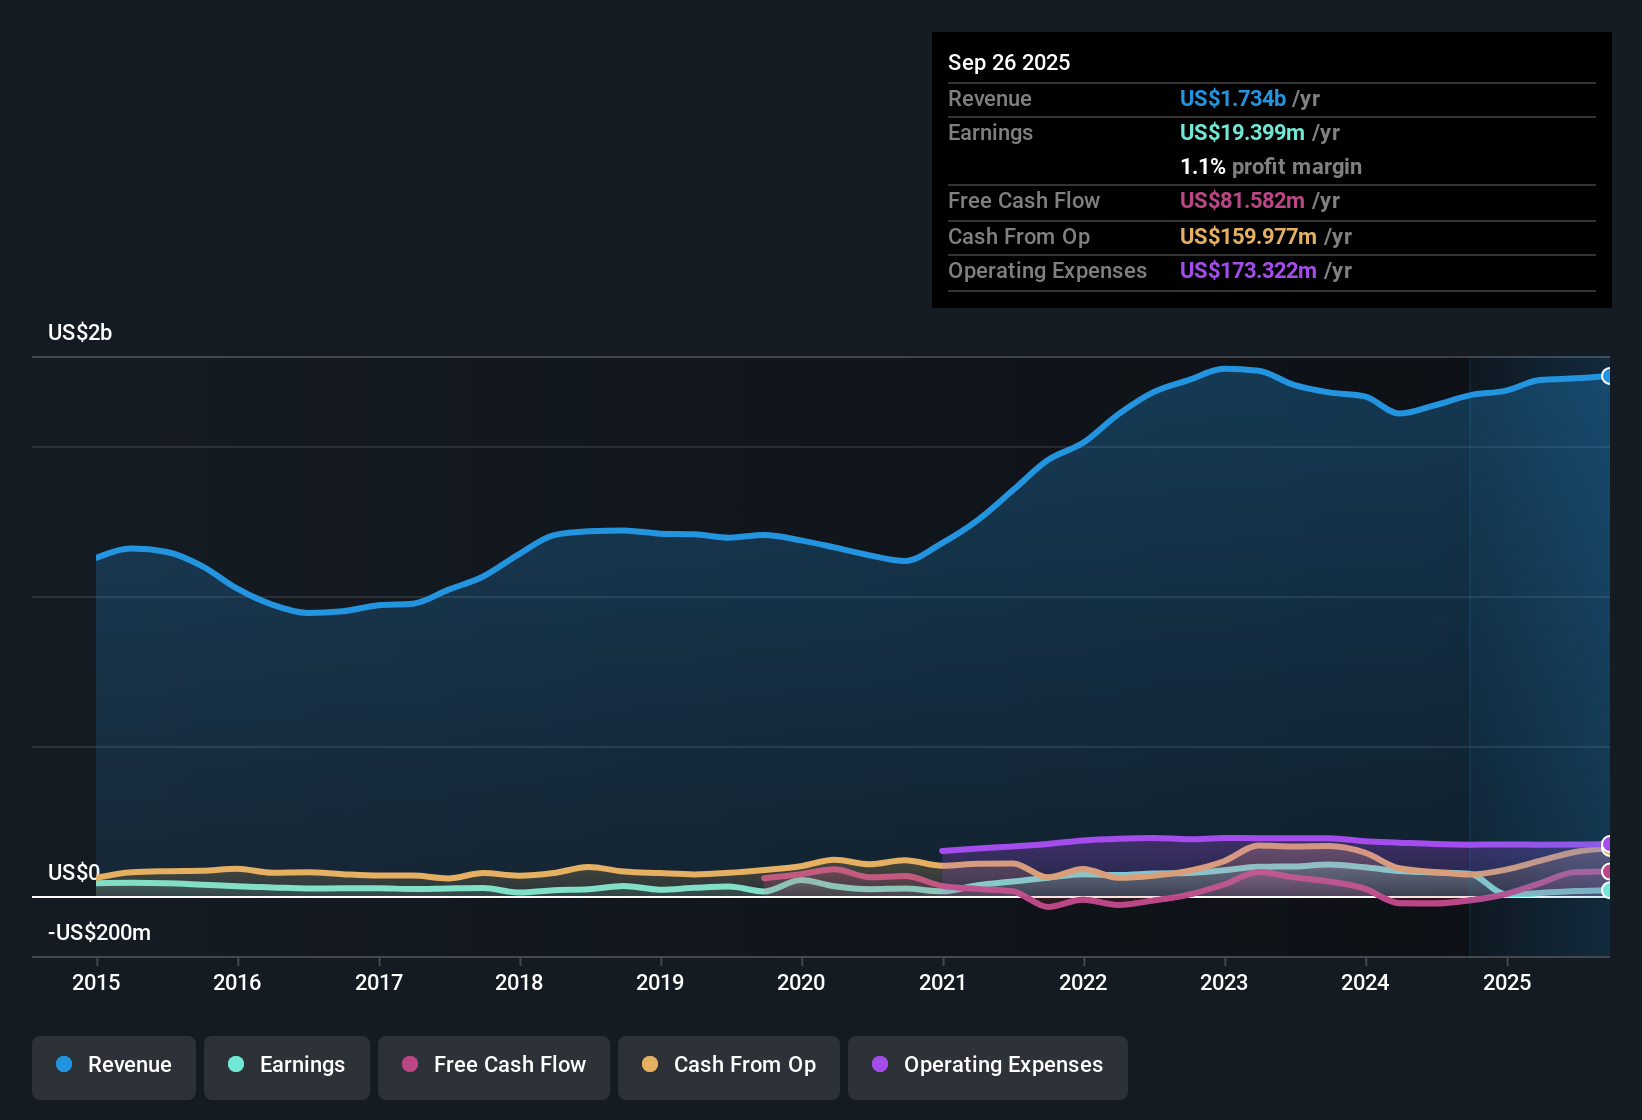Select the Free Cash Flow row in tooltip

[1270, 200]
